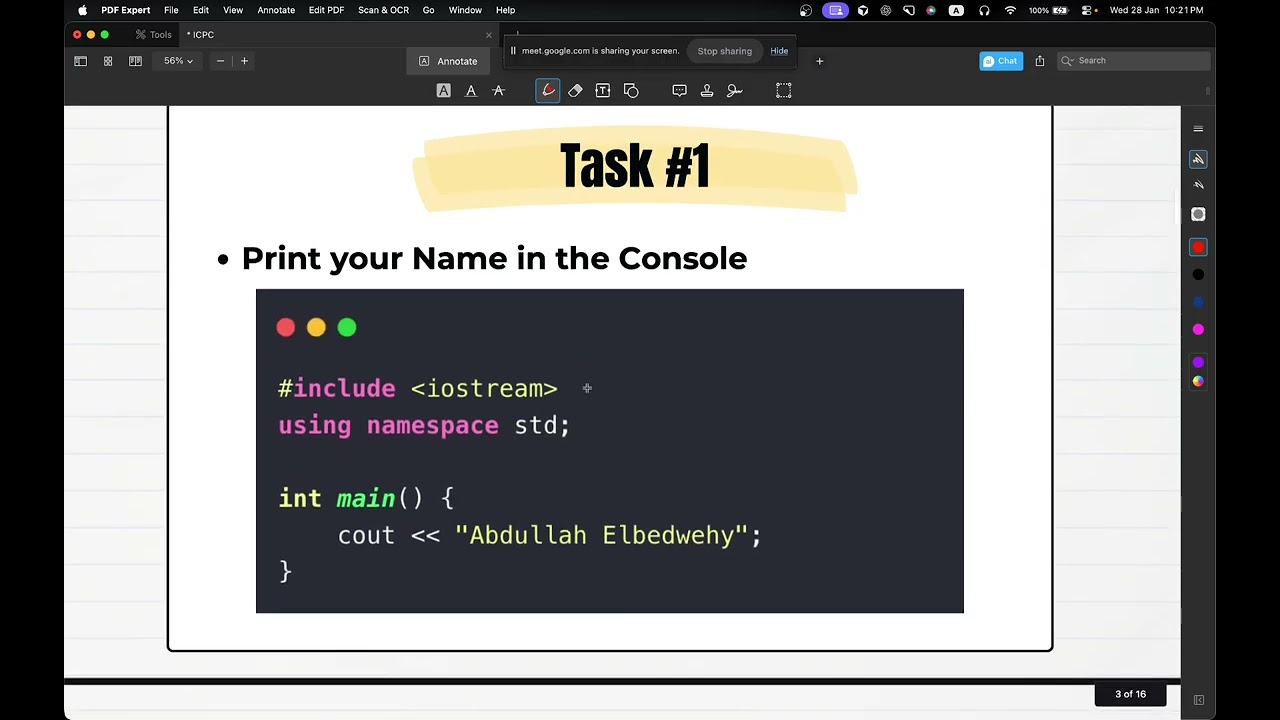The width and height of the screenshot is (1280, 720).
Task: Open the page thumbnails grid view
Action: tap(108, 61)
